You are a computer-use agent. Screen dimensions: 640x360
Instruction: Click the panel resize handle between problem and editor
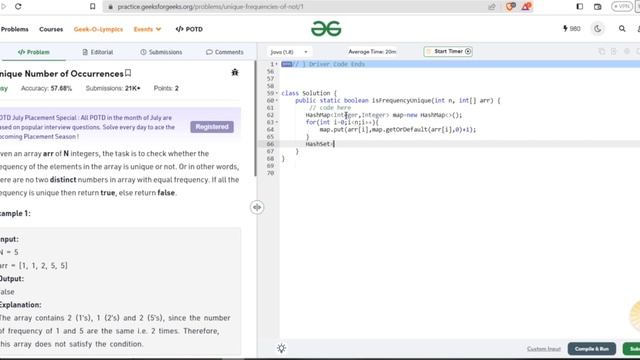pyautogui.click(x=257, y=207)
